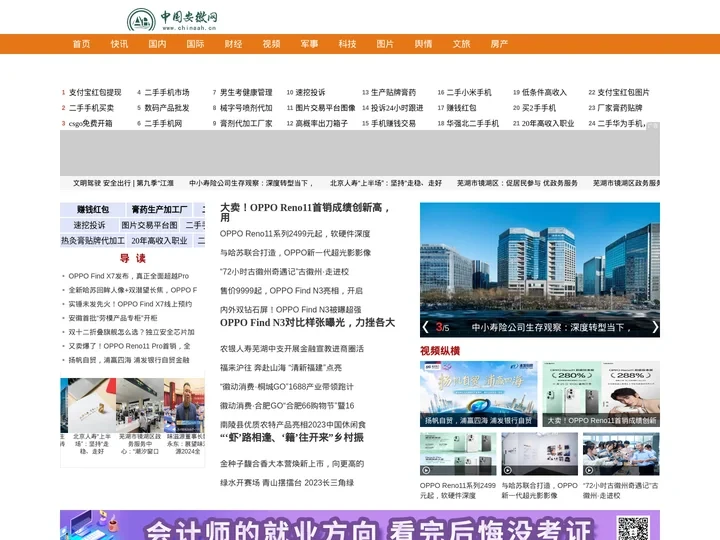Click the 图片交易平台图 tag button

click(150, 225)
